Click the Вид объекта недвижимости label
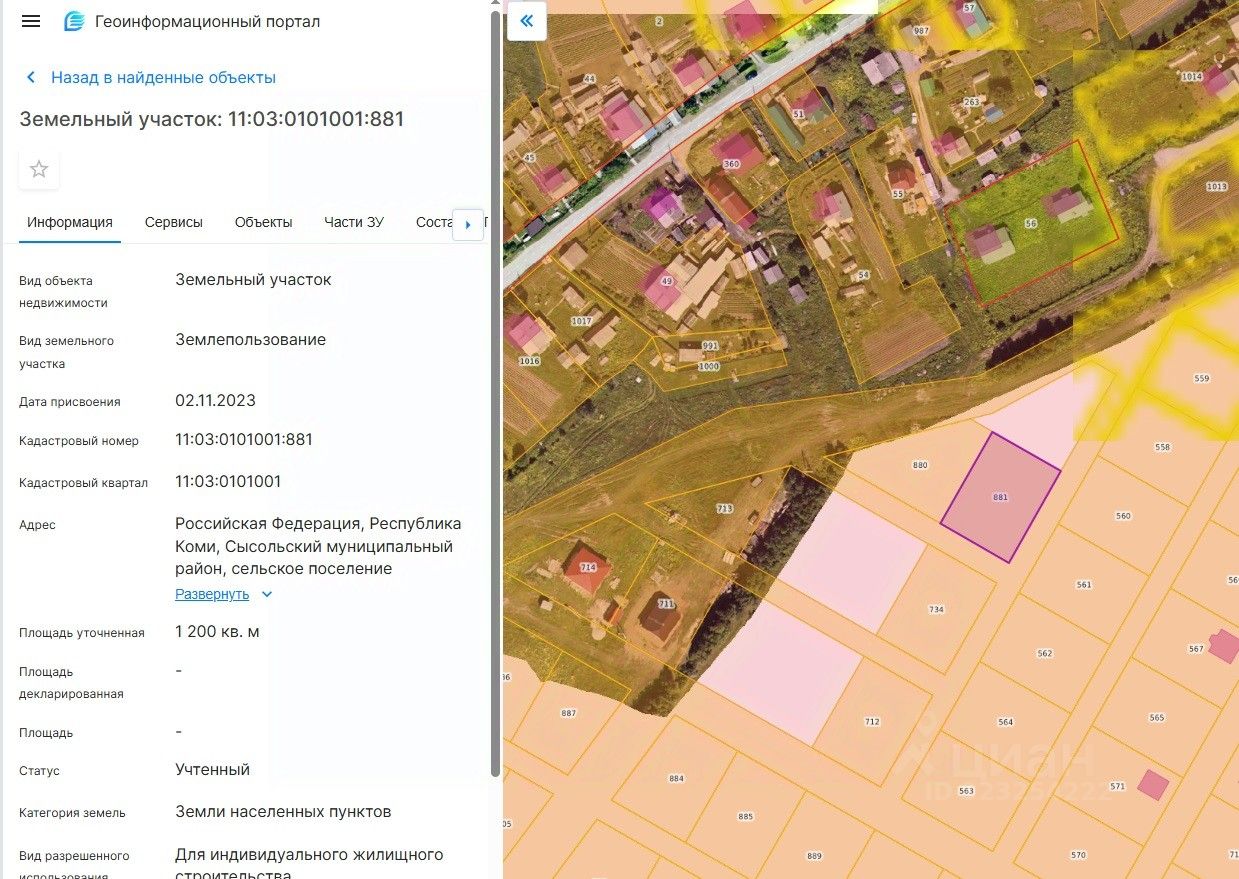 [63, 291]
